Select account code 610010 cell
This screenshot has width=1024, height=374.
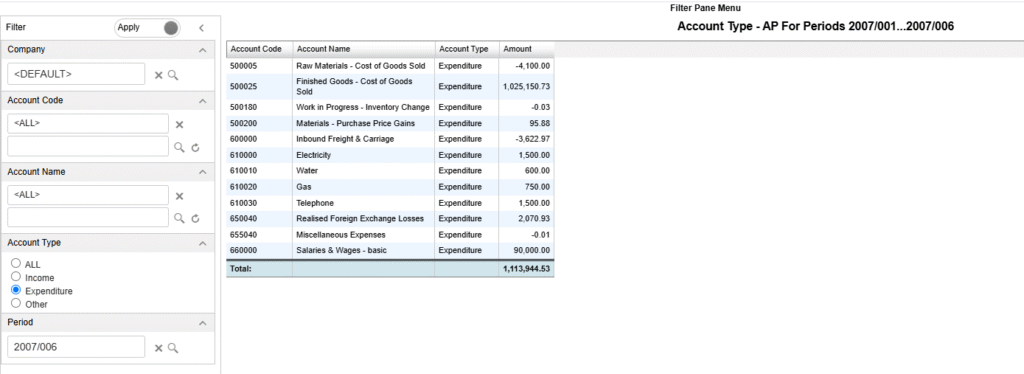pos(259,171)
